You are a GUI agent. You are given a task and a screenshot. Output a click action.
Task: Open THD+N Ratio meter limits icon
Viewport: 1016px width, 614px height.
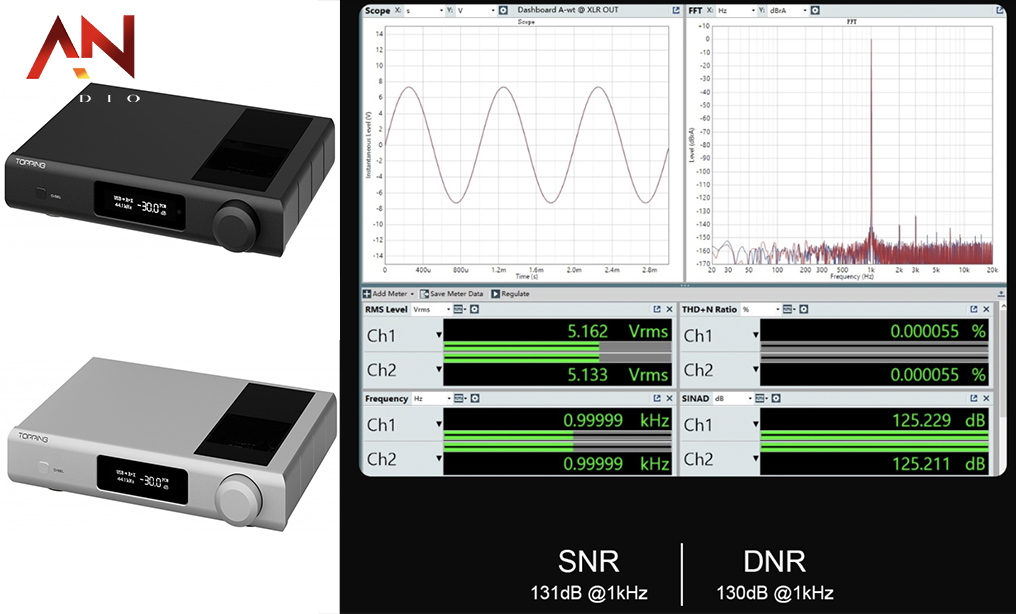pyautogui.click(x=788, y=310)
